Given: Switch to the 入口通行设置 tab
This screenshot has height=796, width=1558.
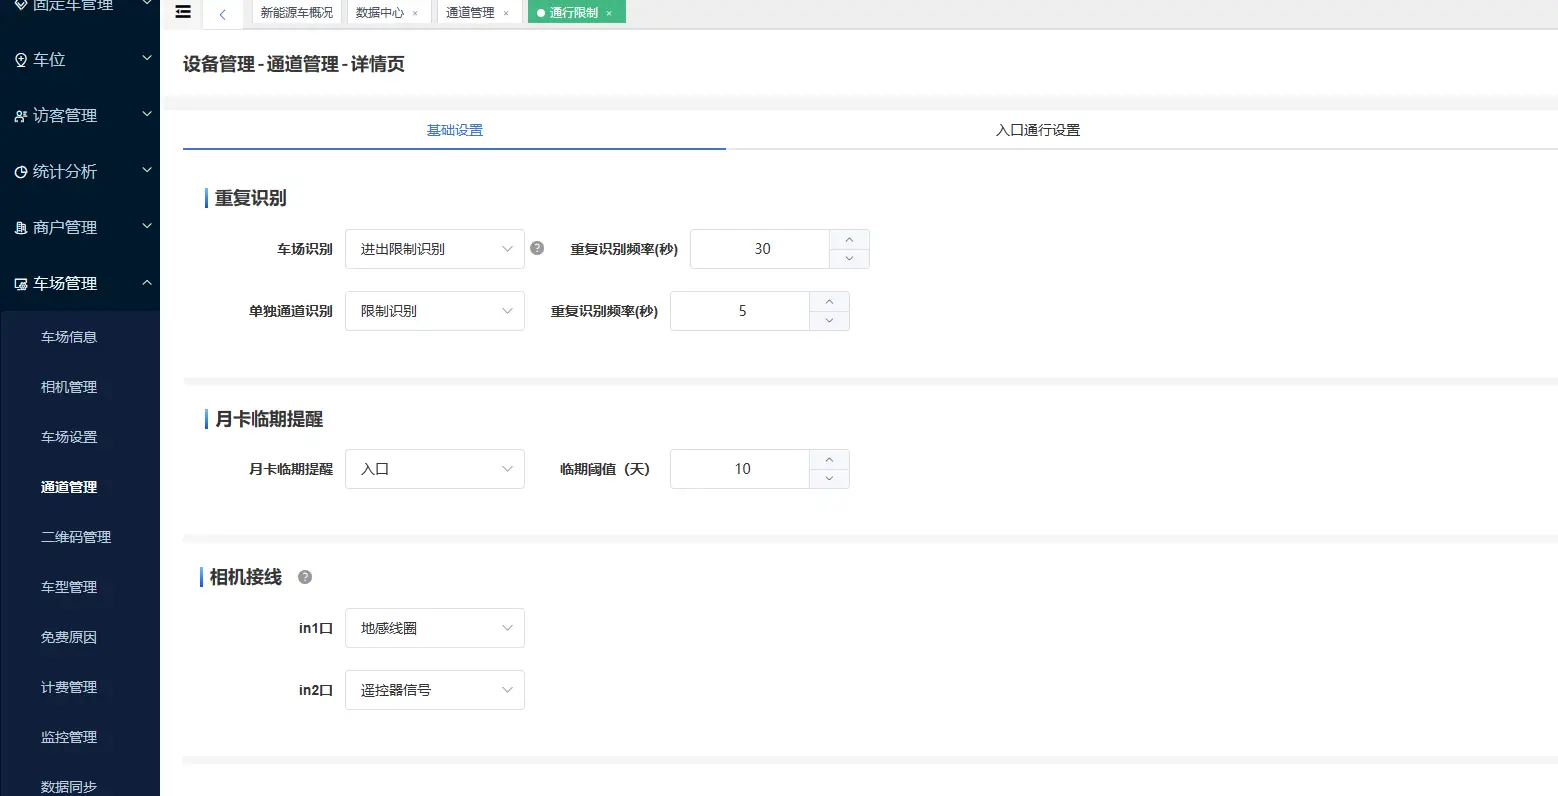Looking at the screenshot, I should point(1037,130).
